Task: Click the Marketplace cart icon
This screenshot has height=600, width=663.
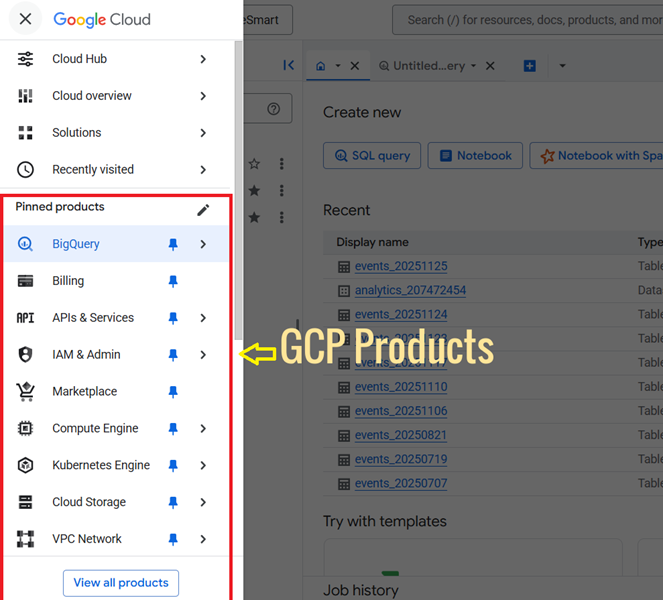Action: (25, 392)
